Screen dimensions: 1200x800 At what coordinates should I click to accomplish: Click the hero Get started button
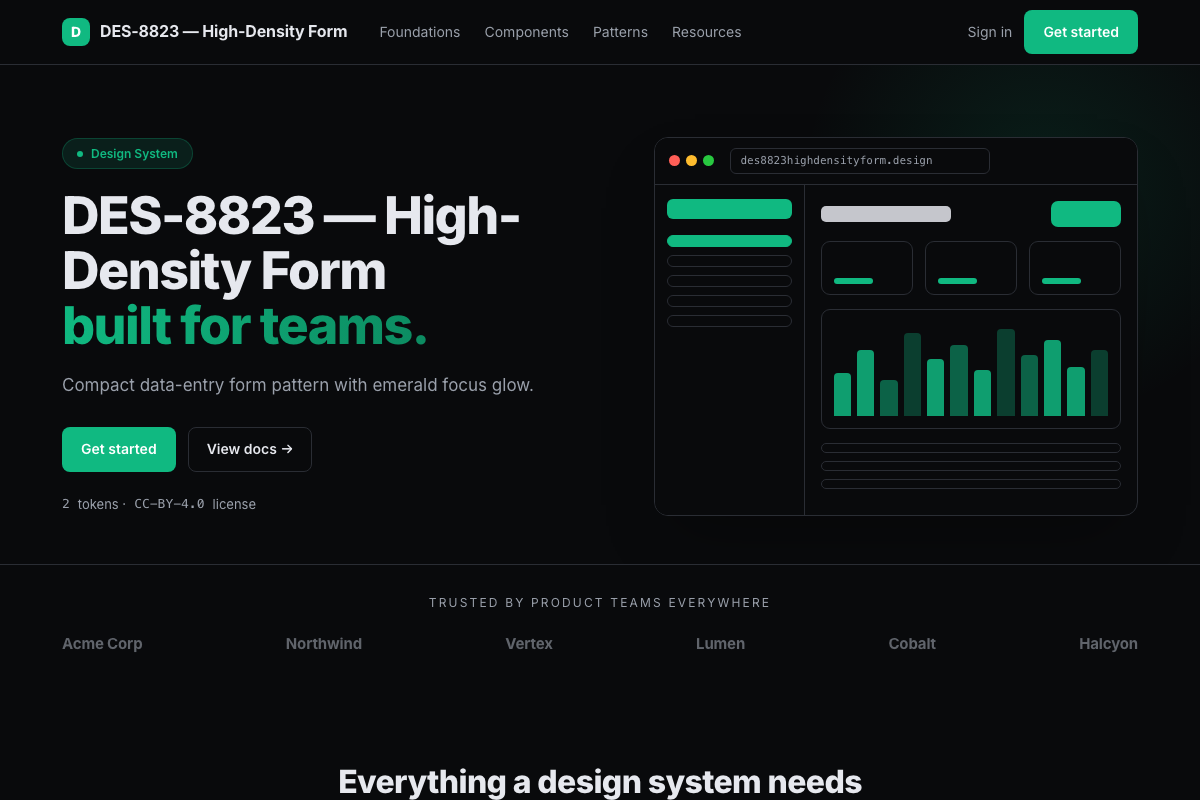(x=119, y=449)
